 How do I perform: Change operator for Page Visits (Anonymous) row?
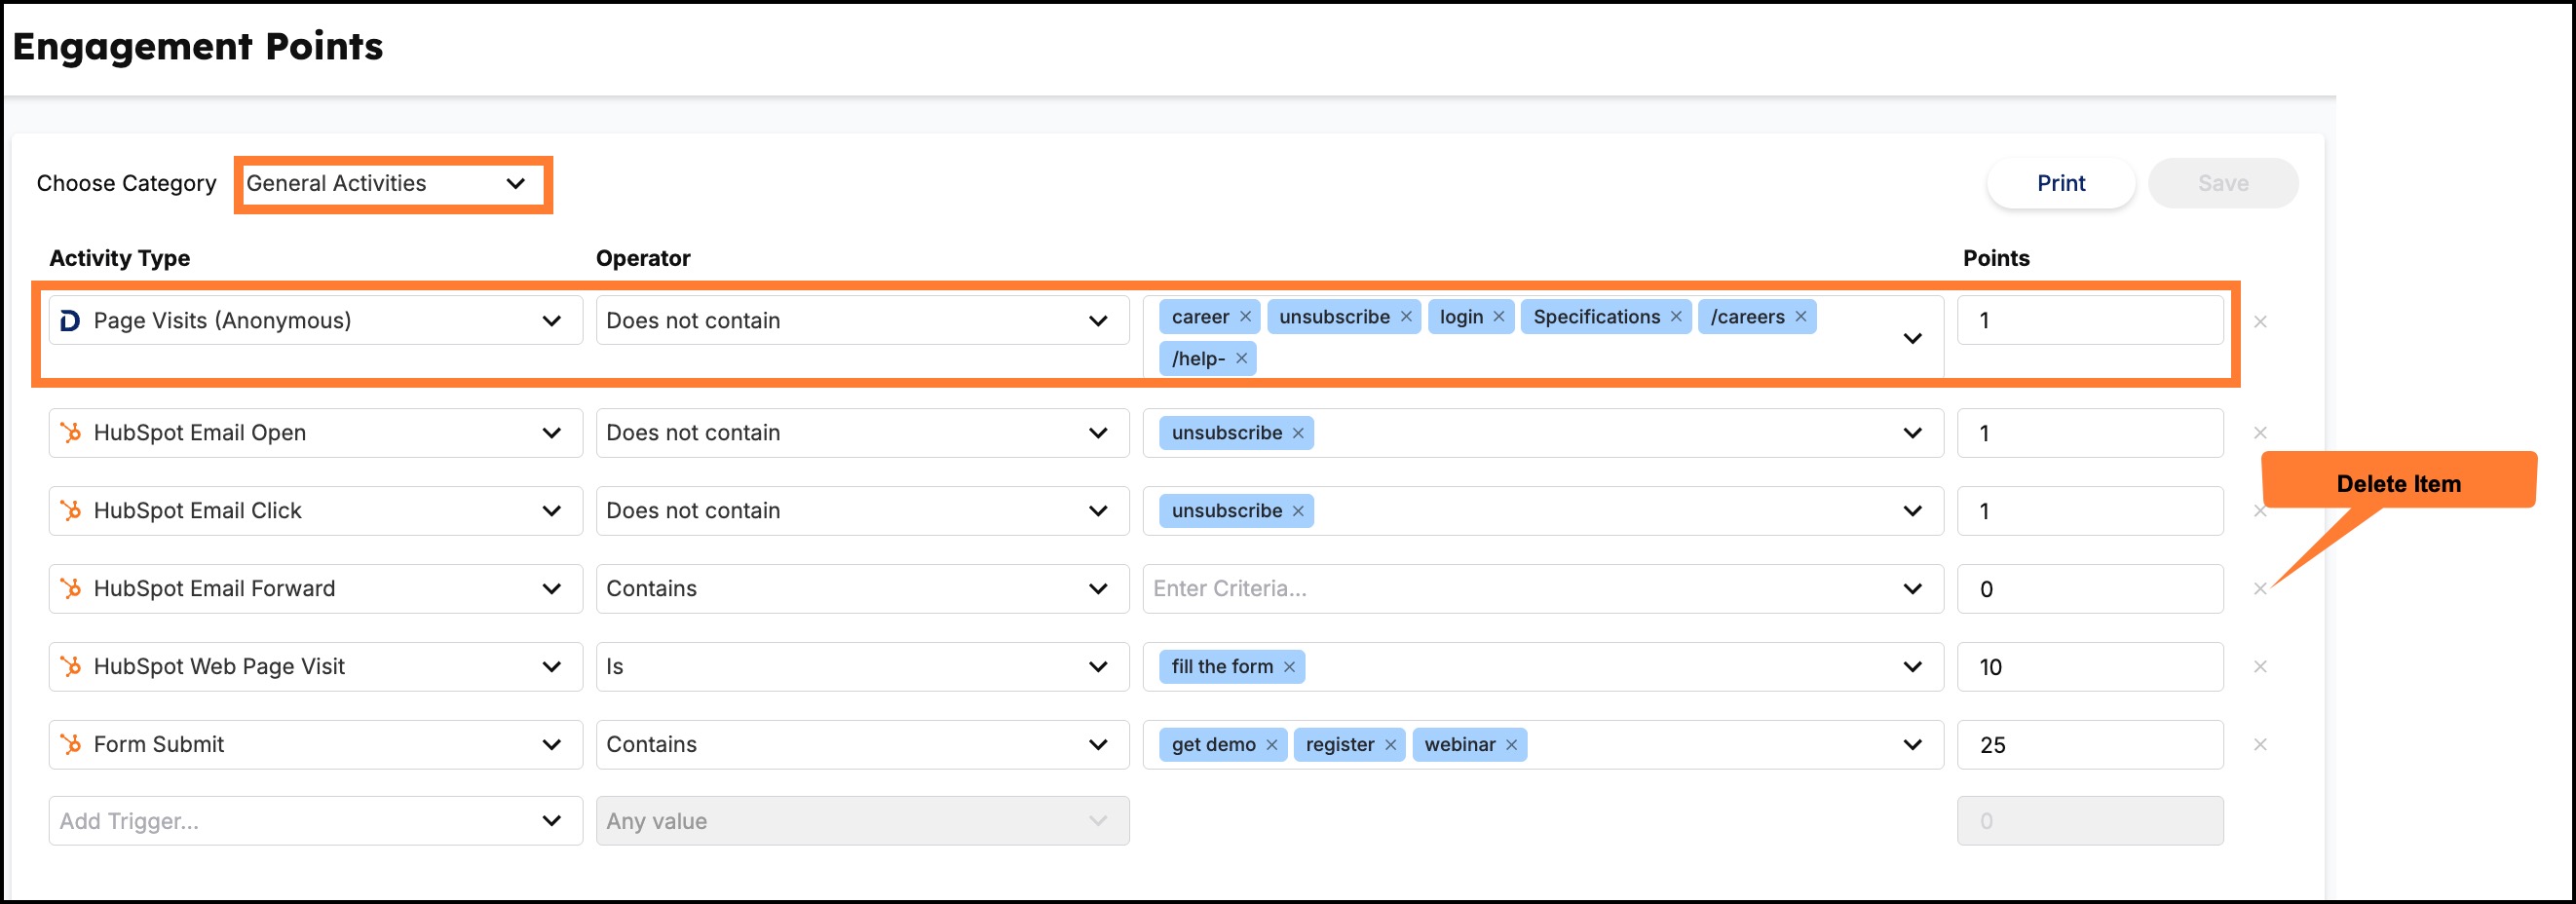point(862,321)
